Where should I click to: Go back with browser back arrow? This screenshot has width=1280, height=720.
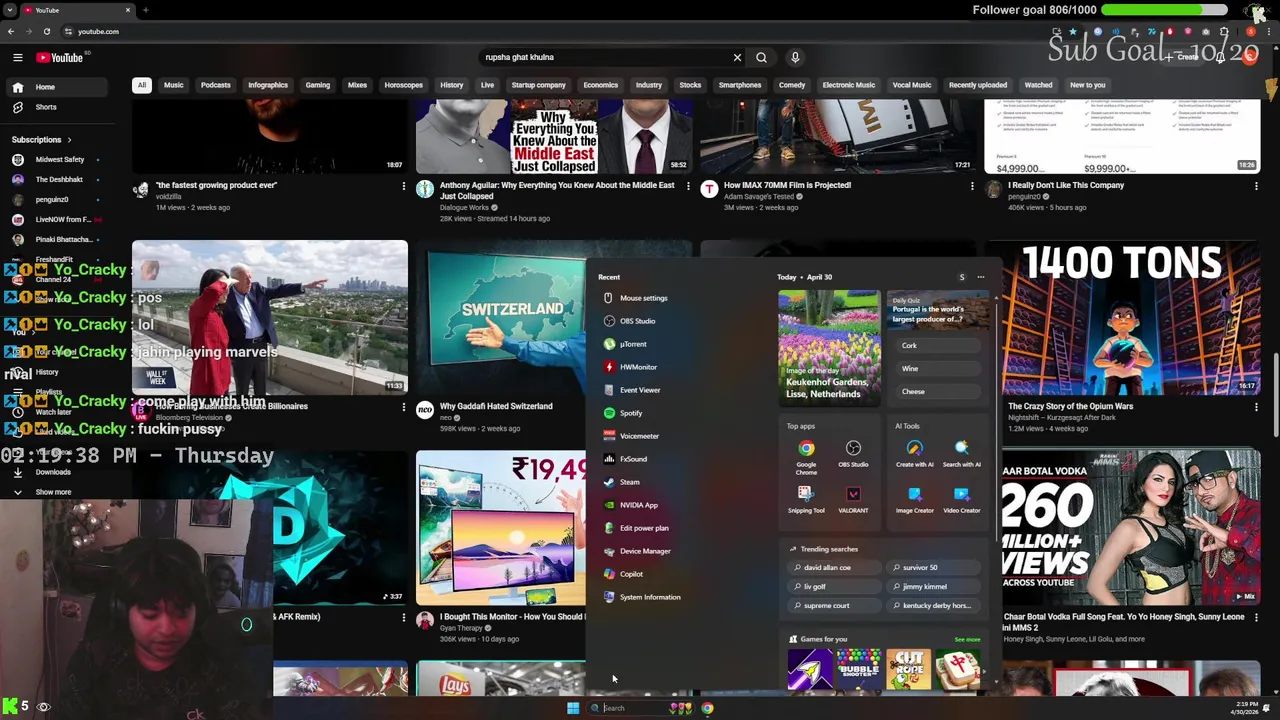pyautogui.click(x=10, y=31)
